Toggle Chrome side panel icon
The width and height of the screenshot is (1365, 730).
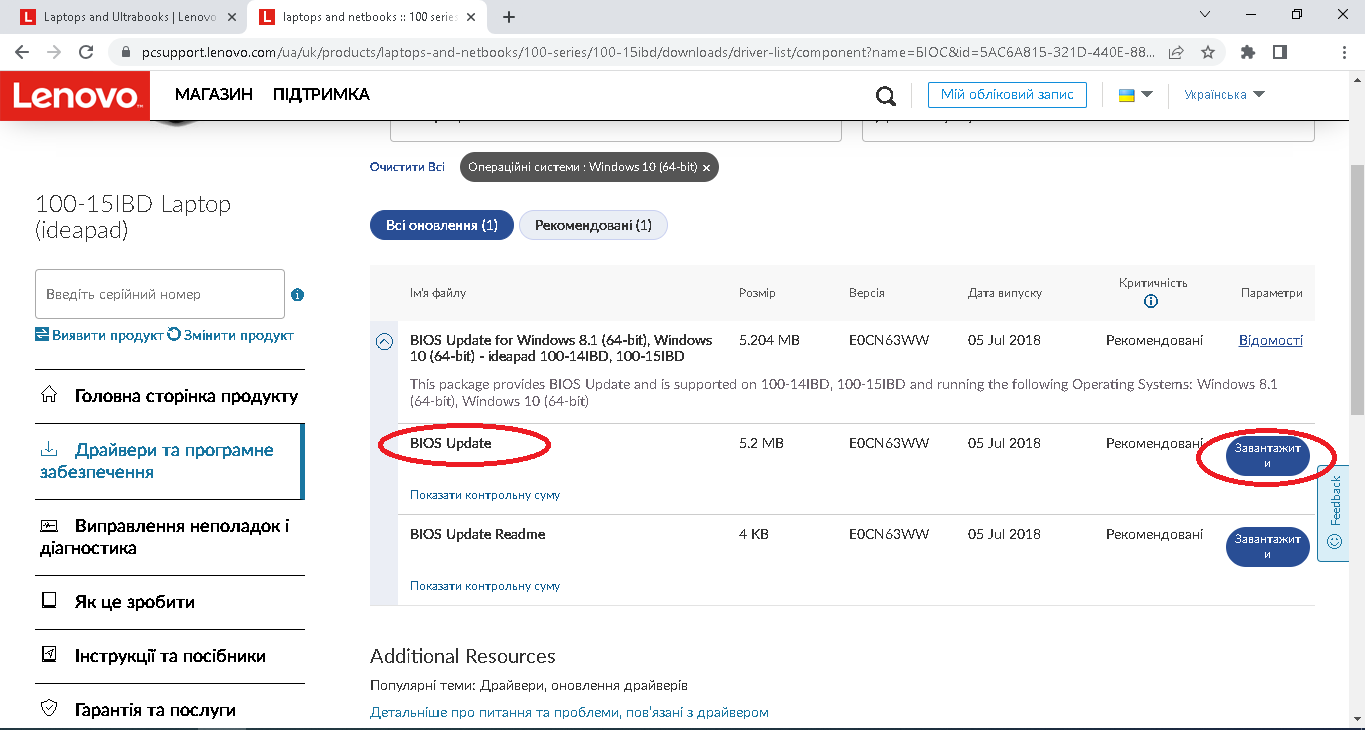coord(1279,52)
